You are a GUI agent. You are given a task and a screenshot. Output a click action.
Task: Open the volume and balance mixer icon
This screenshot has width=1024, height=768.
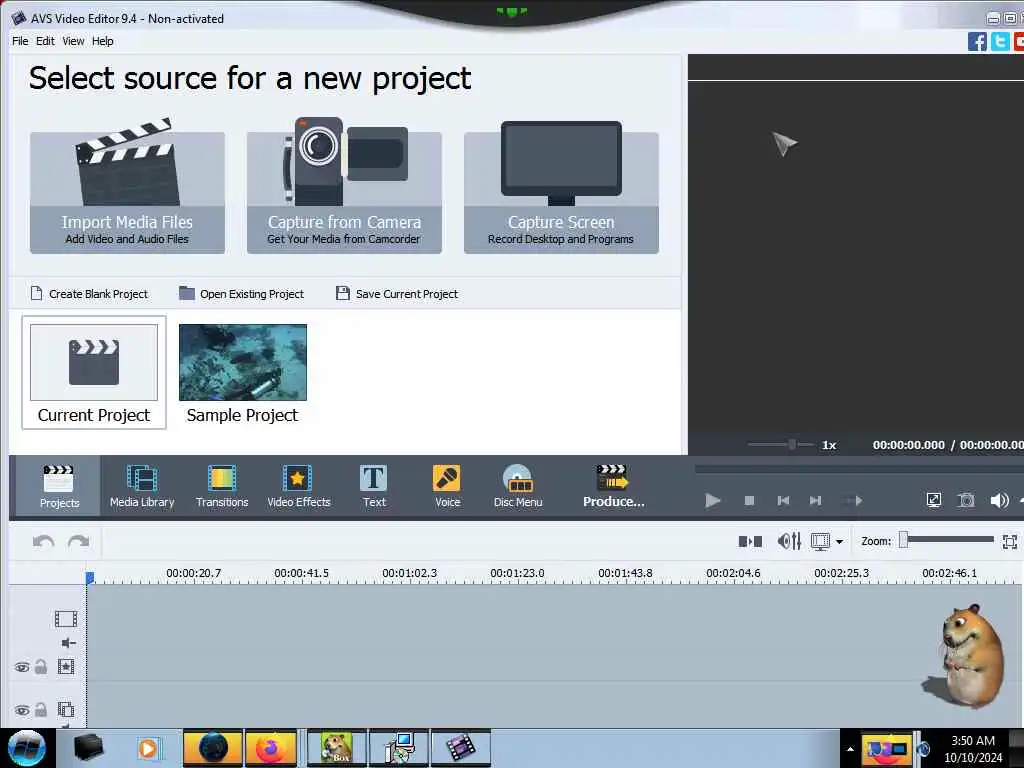(789, 541)
